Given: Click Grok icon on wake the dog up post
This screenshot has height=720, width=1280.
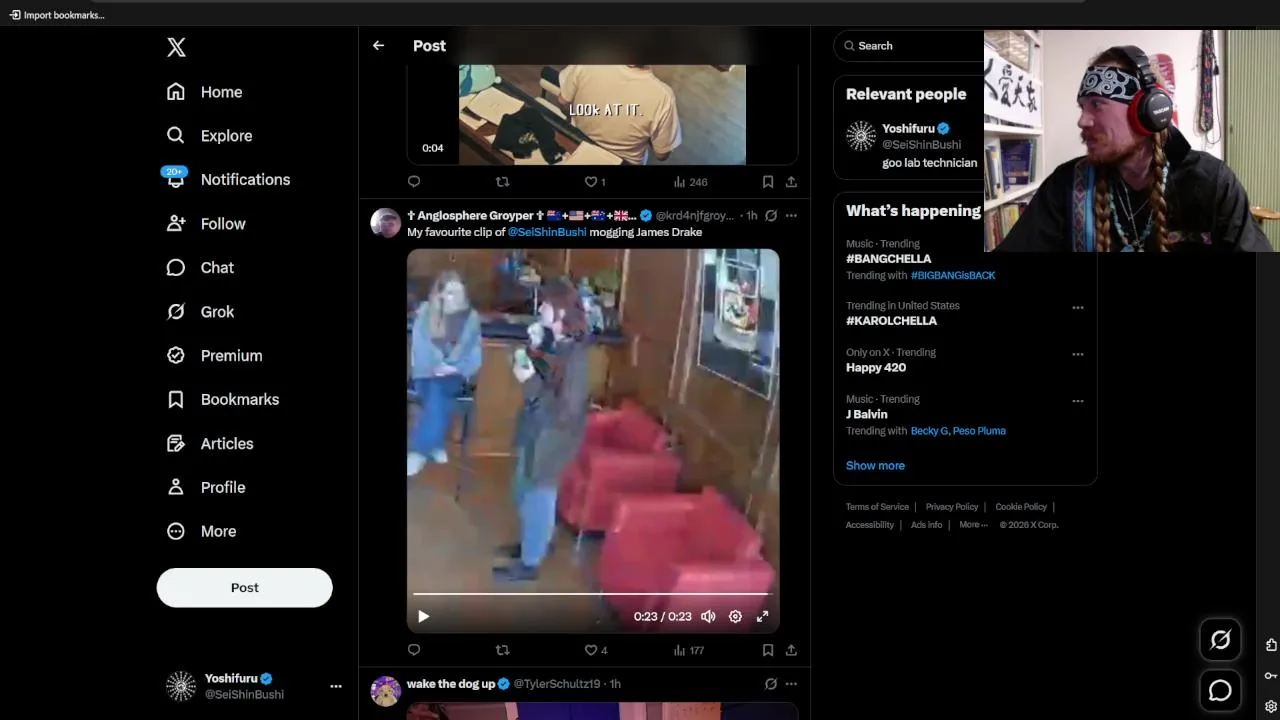Looking at the screenshot, I should coord(771,684).
